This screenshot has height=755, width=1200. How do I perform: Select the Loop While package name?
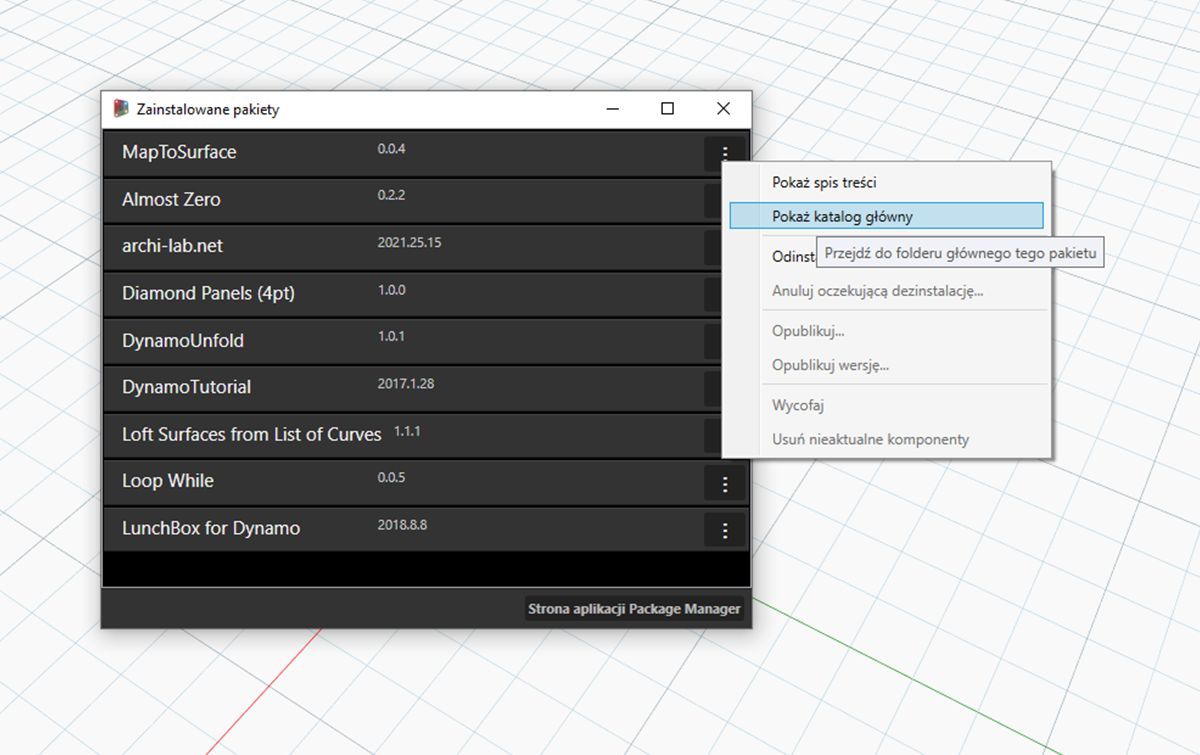click(x=168, y=481)
